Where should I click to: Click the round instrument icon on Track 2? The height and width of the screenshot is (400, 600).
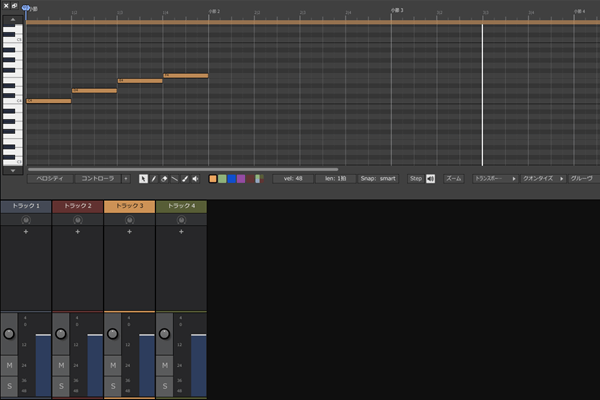78,219
